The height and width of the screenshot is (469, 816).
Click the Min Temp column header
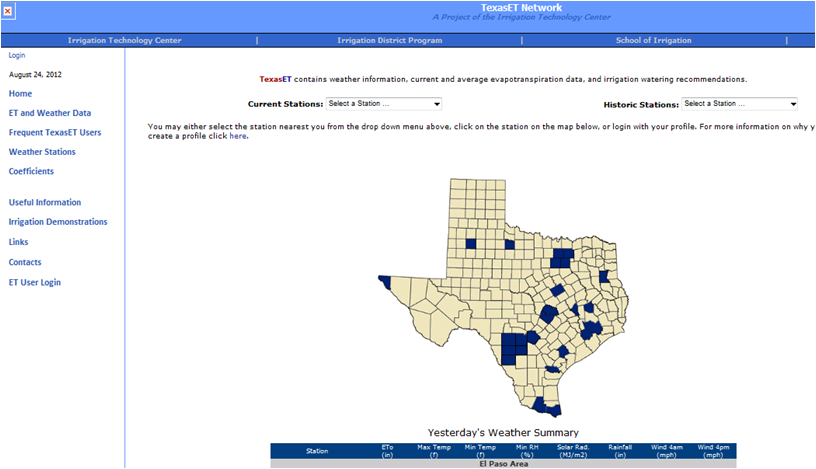pos(480,451)
